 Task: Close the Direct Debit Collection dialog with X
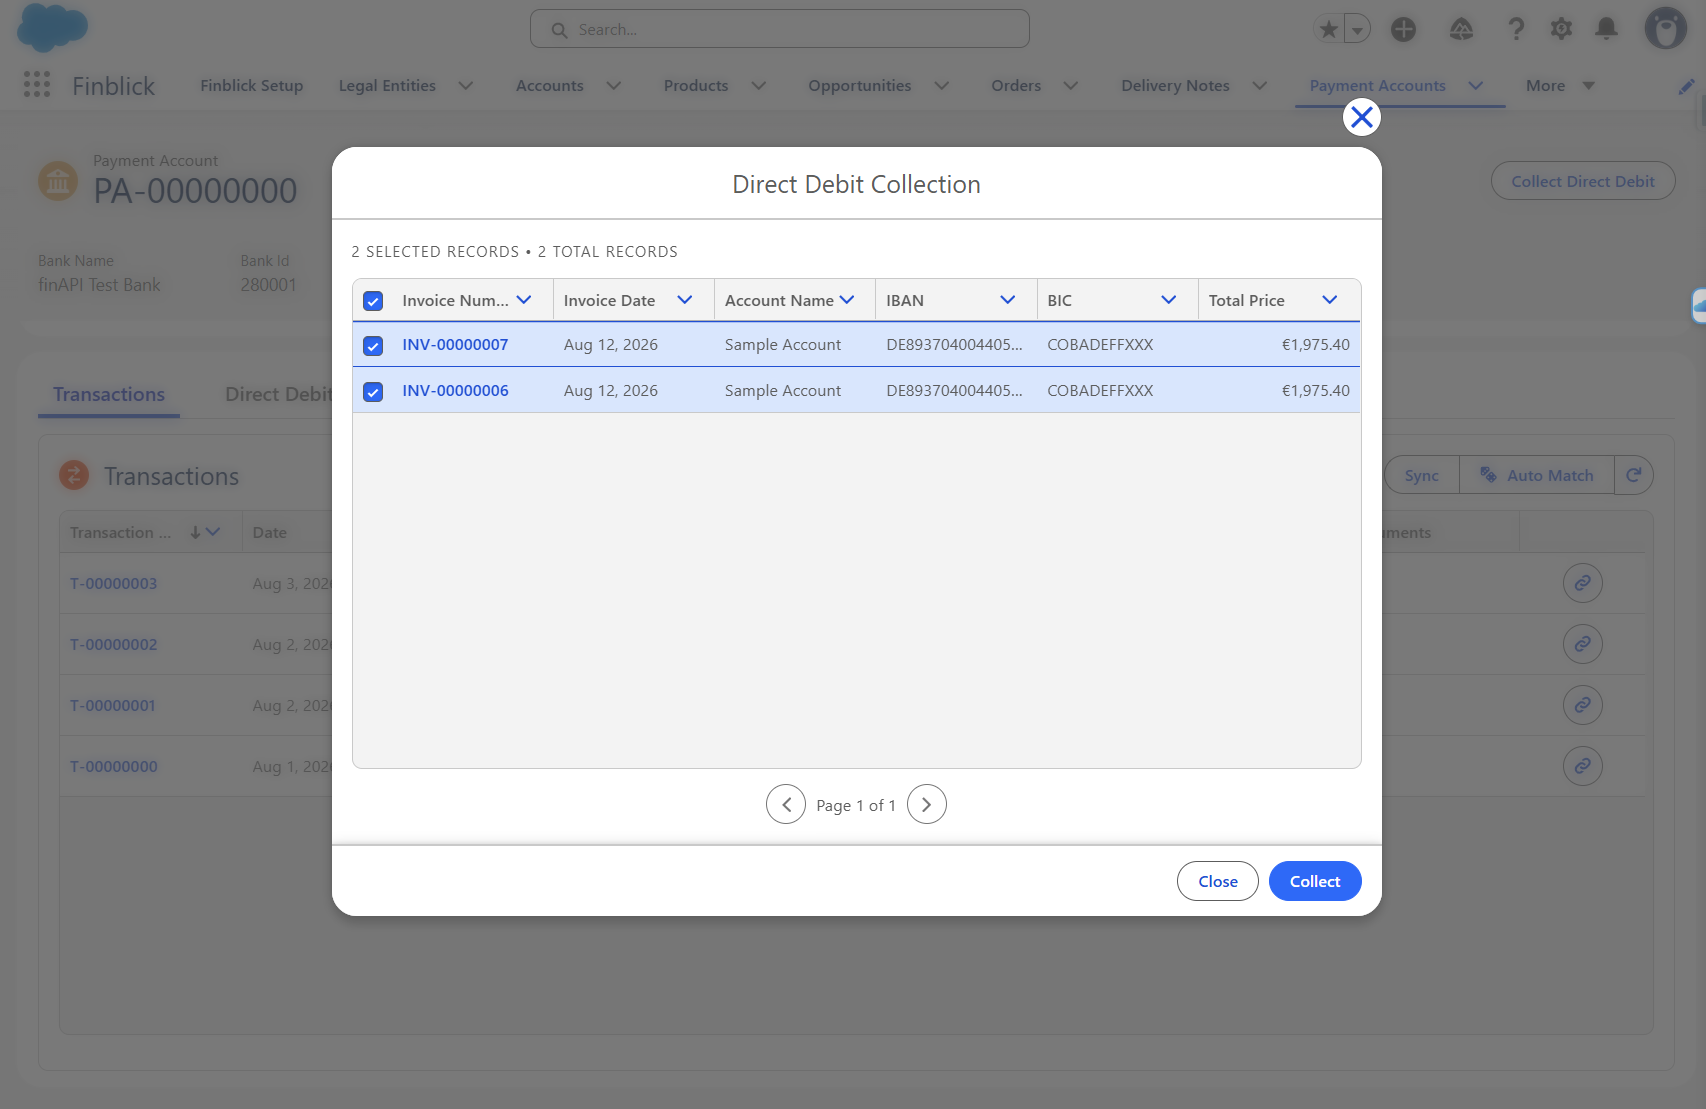point(1361,117)
